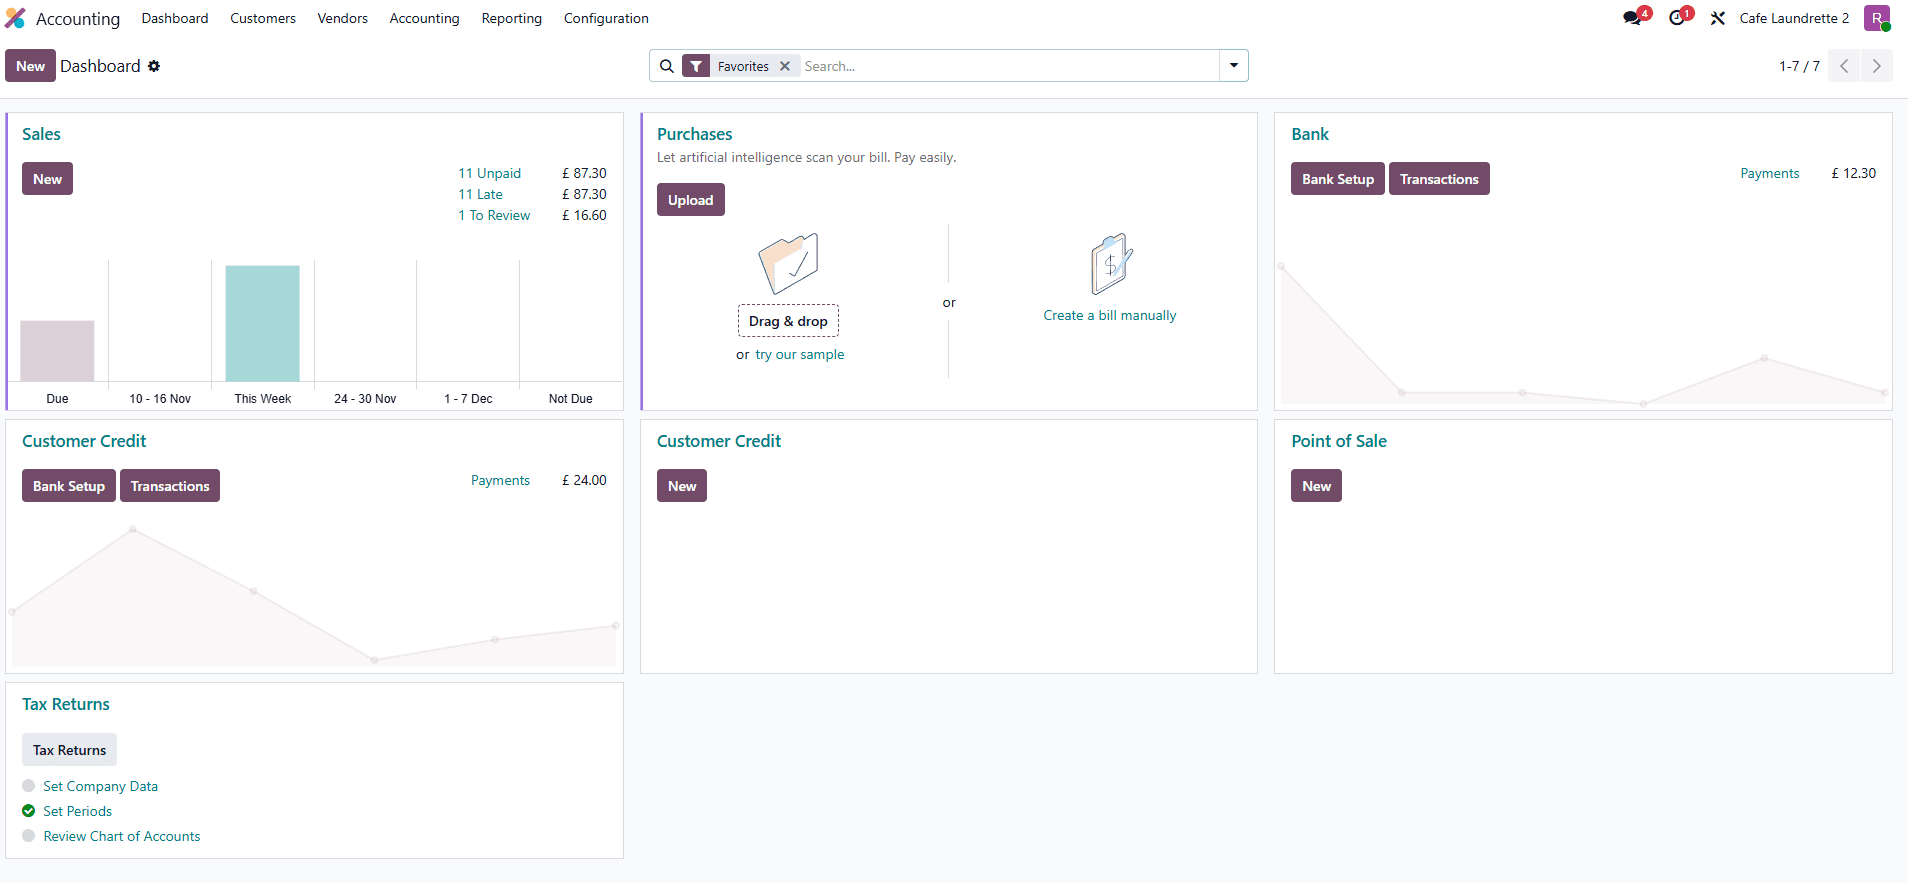The height and width of the screenshot is (883, 1908).
Task: Click the Drag & drop upload box
Action: [x=788, y=321]
